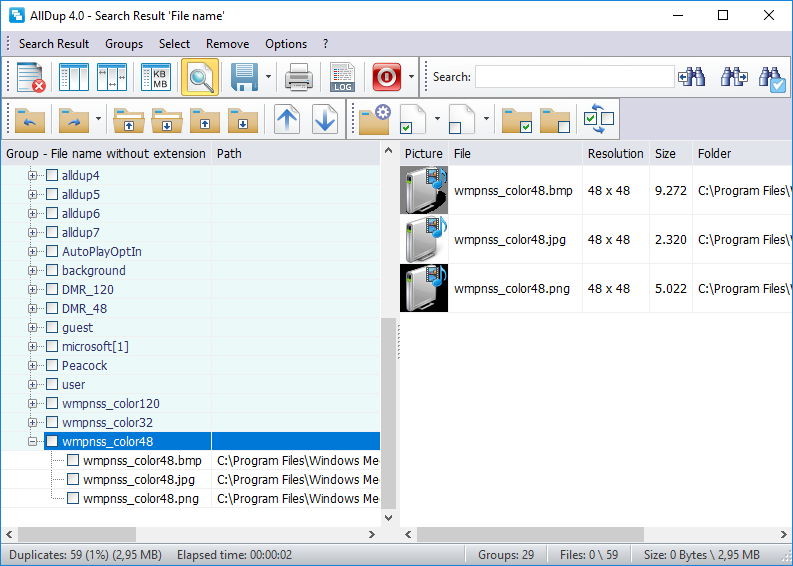Viewport: 793px width, 566px height.
Task: Toggle the magnifier preview icon
Action: point(200,77)
